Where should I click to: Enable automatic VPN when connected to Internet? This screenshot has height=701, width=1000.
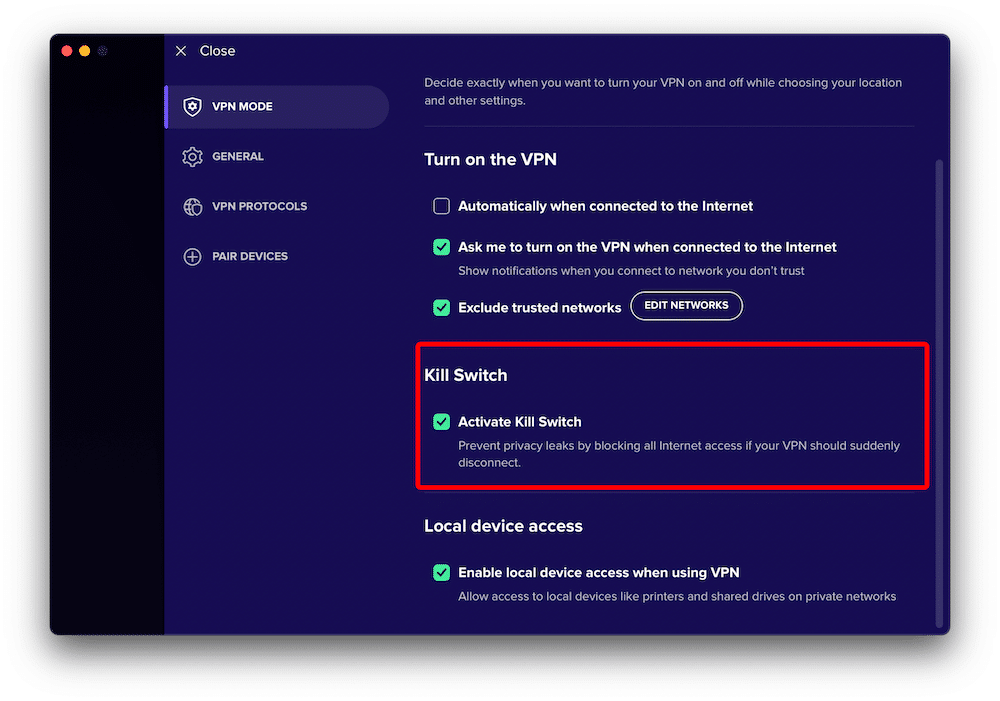pos(441,206)
